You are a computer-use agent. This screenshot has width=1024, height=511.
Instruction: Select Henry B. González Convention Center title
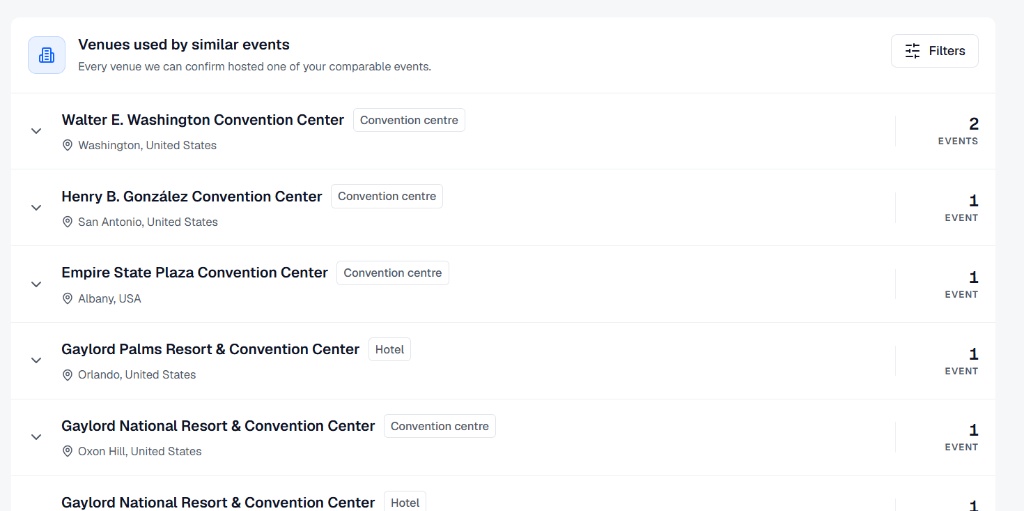[191, 197]
